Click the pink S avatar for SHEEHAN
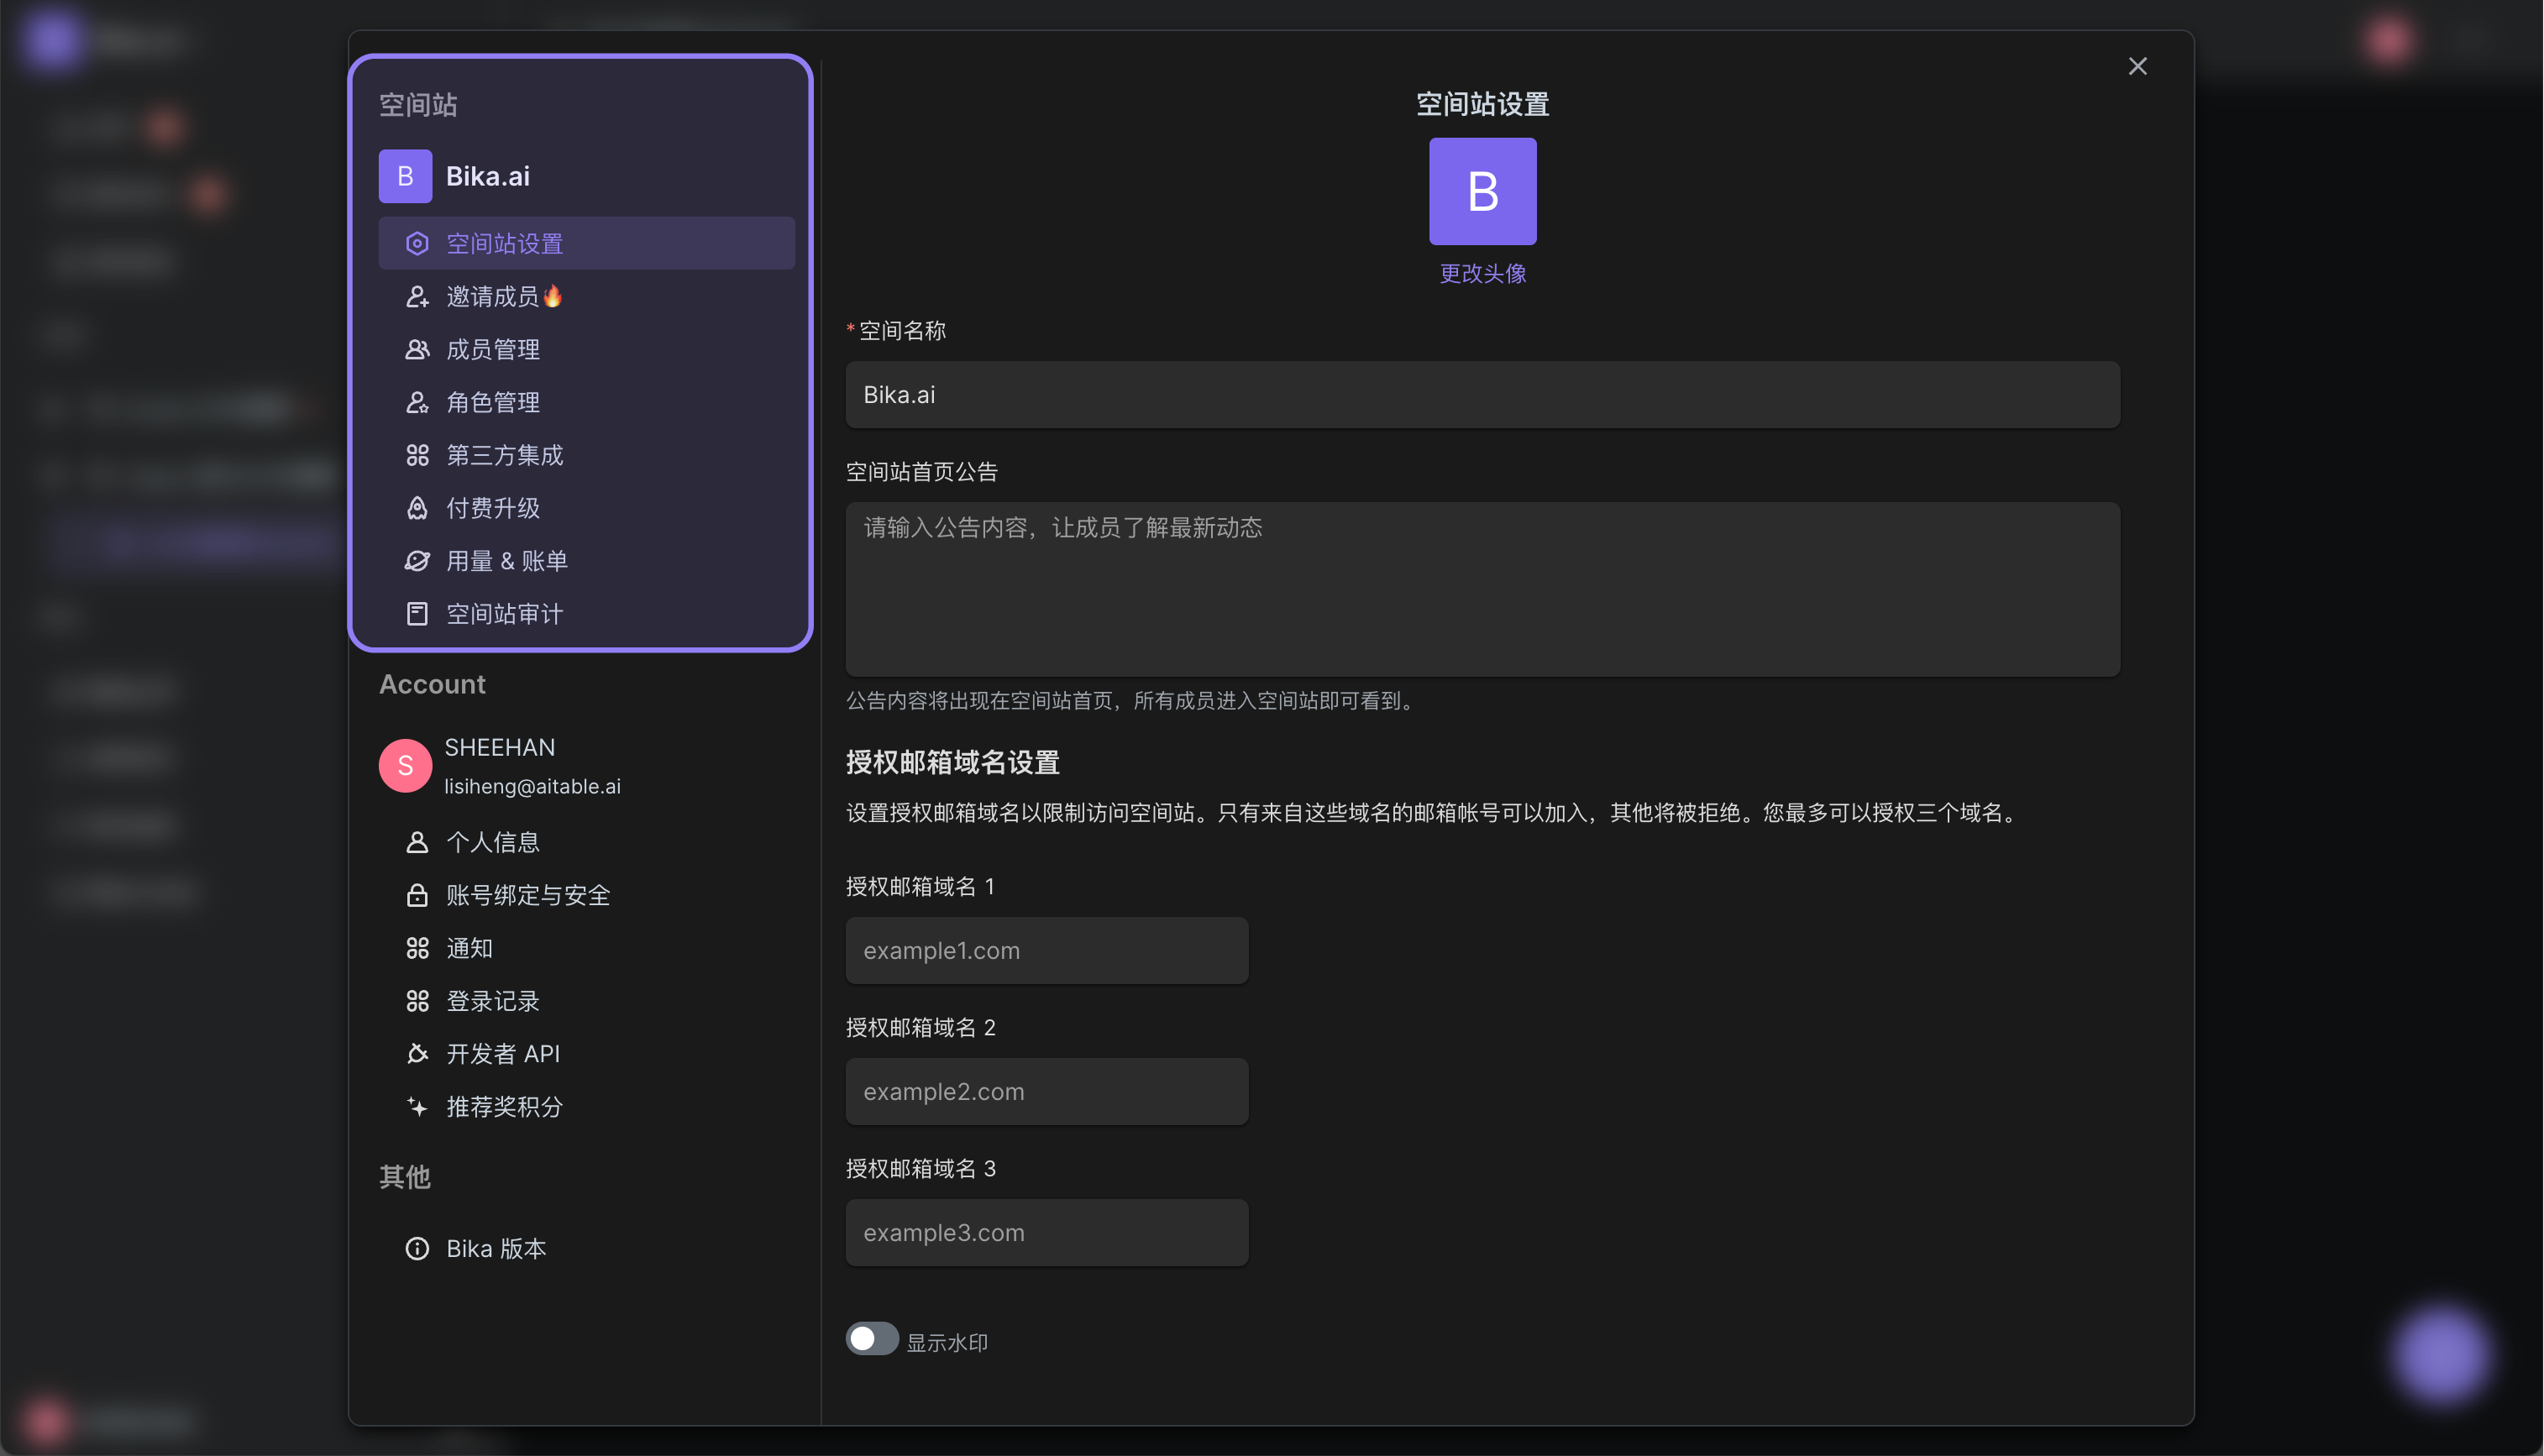 405,766
